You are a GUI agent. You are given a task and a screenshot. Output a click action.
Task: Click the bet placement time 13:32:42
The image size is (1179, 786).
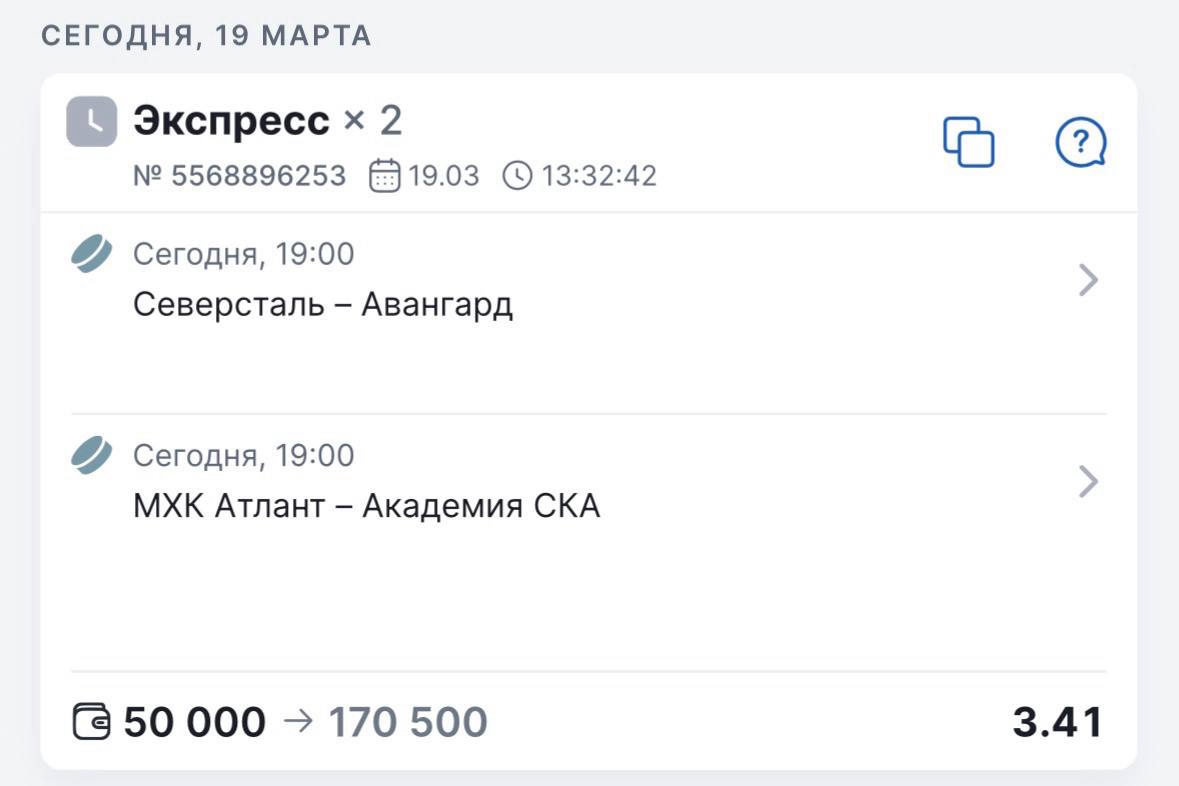[599, 176]
